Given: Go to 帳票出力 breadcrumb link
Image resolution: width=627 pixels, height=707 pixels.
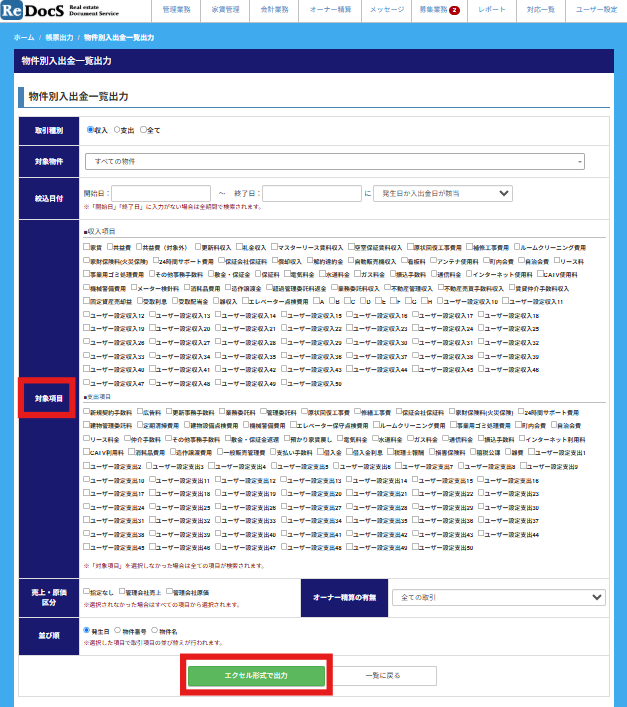Looking at the screenshot, I should [59, 37].
